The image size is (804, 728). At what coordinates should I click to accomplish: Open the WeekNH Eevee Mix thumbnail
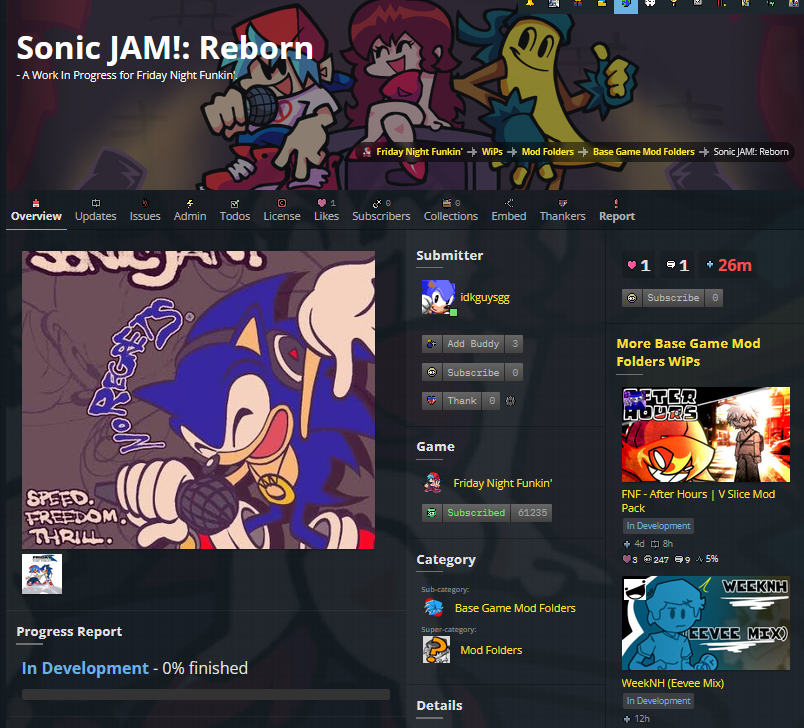pyautogui.click(x=706, y=623)
